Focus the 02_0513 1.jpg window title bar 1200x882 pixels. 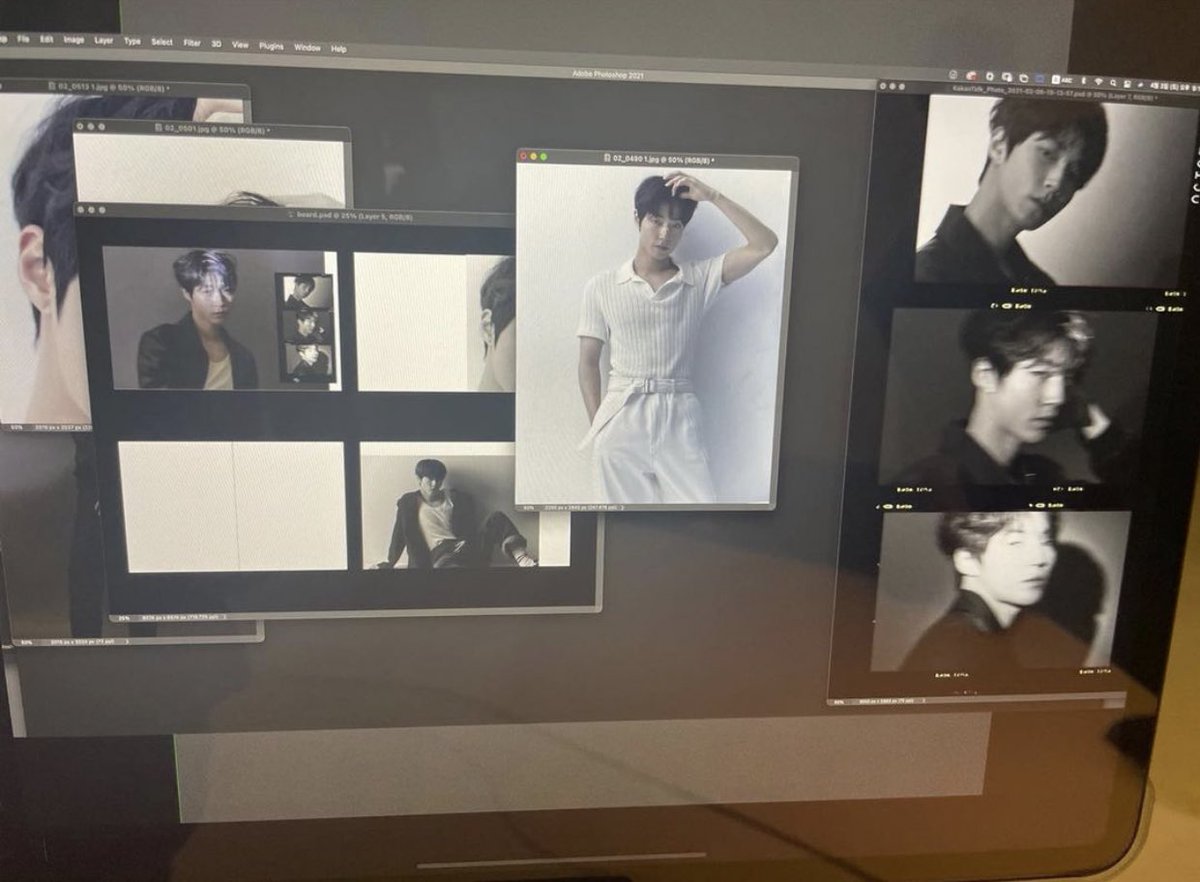pyautogui.click(x=124, y=88)
